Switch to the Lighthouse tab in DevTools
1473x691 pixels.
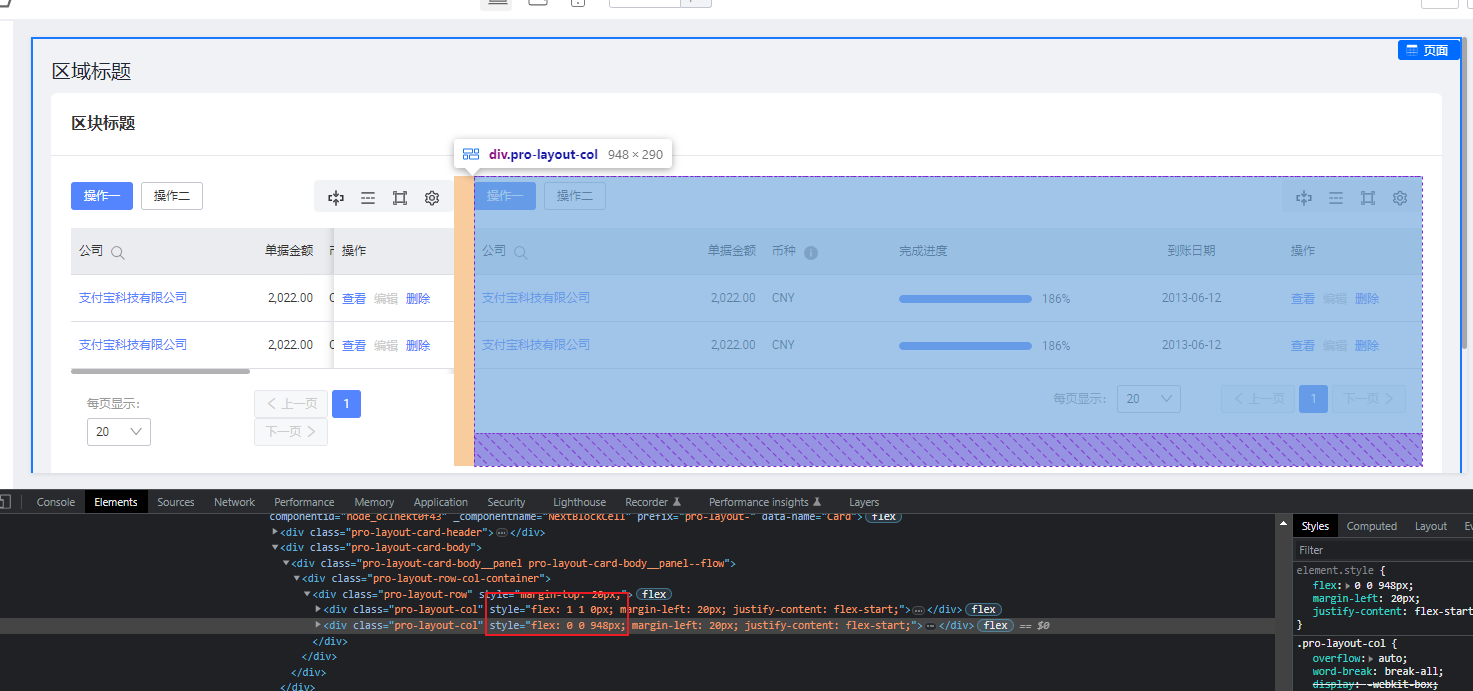579,502
